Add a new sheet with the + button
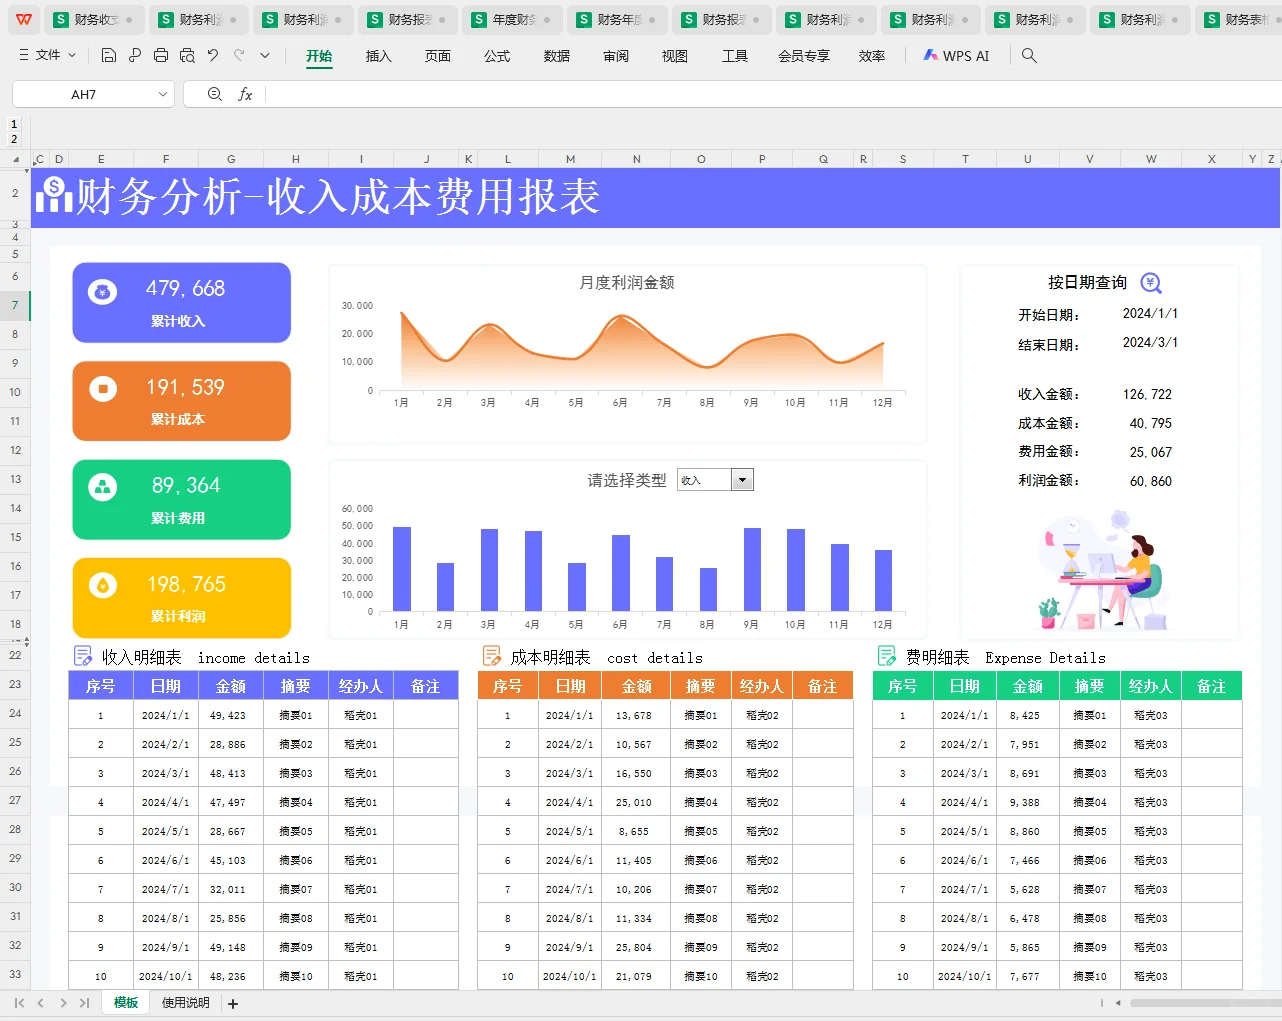 tap(234, 1002)
